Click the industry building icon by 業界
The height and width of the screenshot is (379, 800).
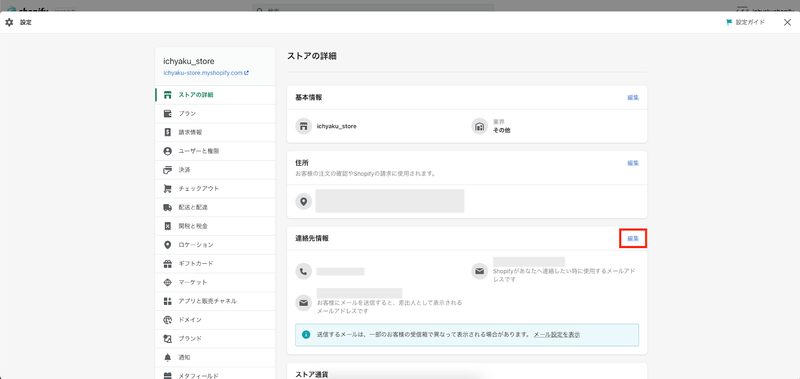pyautogui.click(x=480, y=127)
